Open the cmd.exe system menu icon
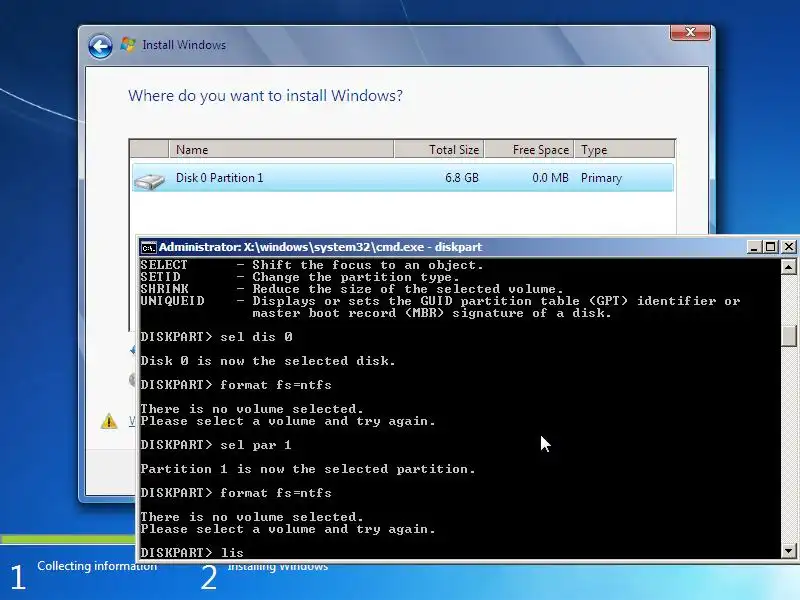Viewport: 800px width, 600px height. point(148,247)
